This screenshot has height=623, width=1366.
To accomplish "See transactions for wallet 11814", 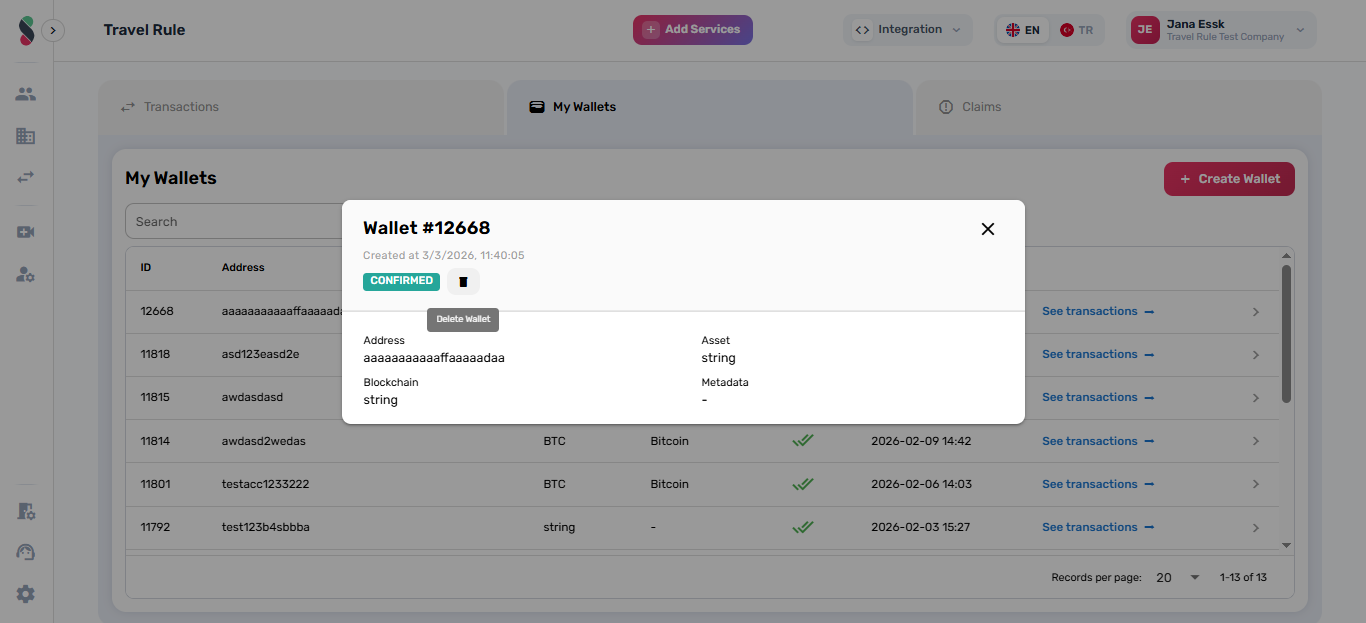I will click(x=1098, y=441).
